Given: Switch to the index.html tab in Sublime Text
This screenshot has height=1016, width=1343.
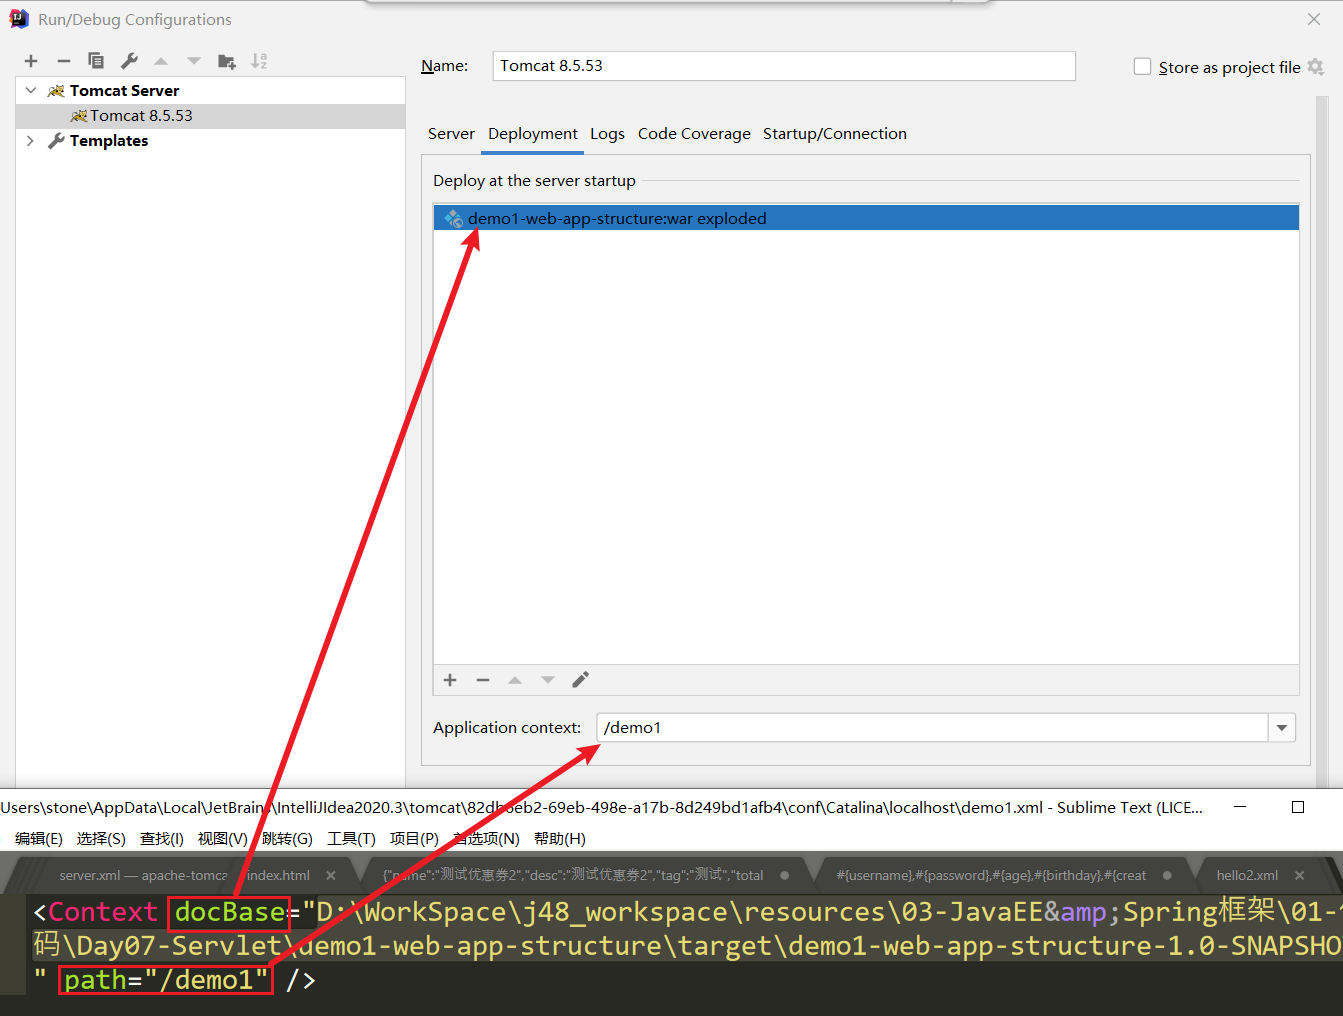Looking at the screenshot, I should coord(278,875).
